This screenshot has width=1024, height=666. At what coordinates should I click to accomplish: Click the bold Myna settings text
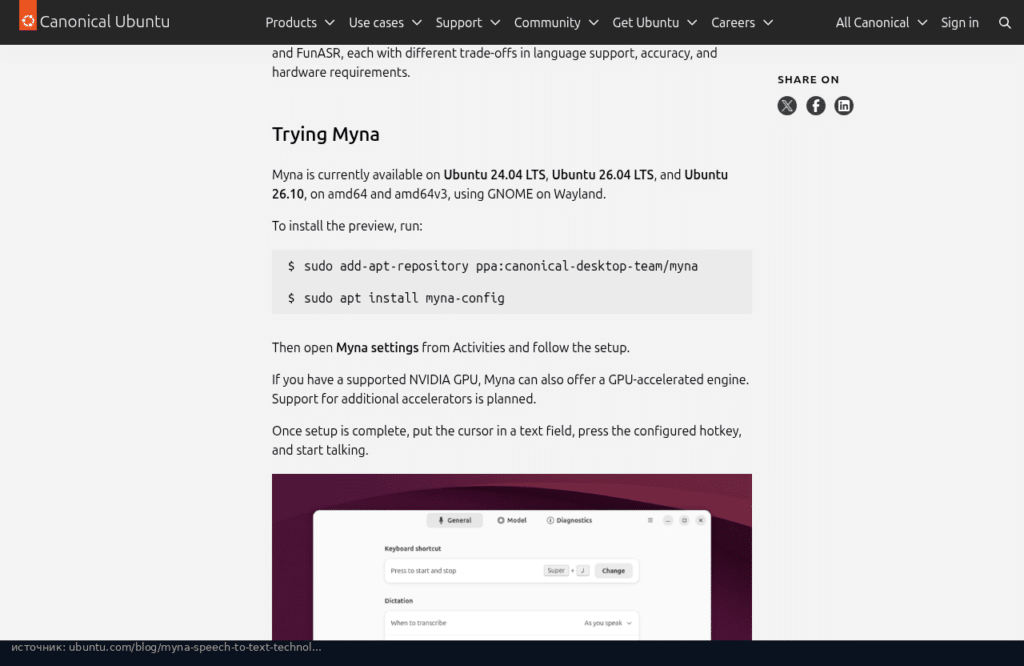[x=377, y=347]
